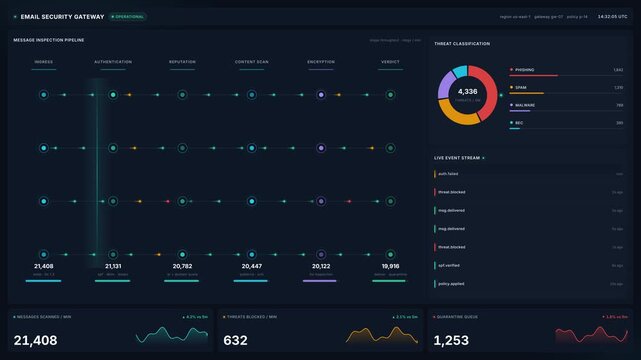Click the Content Scan node above count 20,447
This screenshot has width=641, height=360.
252,254
